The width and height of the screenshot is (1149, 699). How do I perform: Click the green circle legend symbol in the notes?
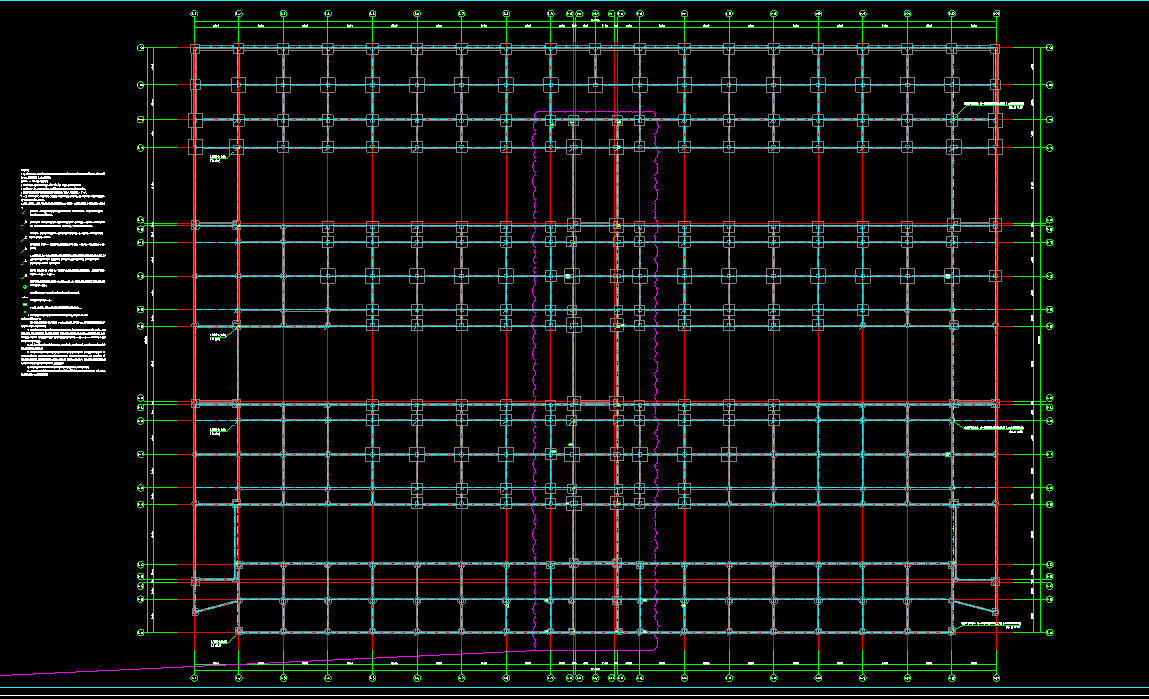click(x=26, y=289)
